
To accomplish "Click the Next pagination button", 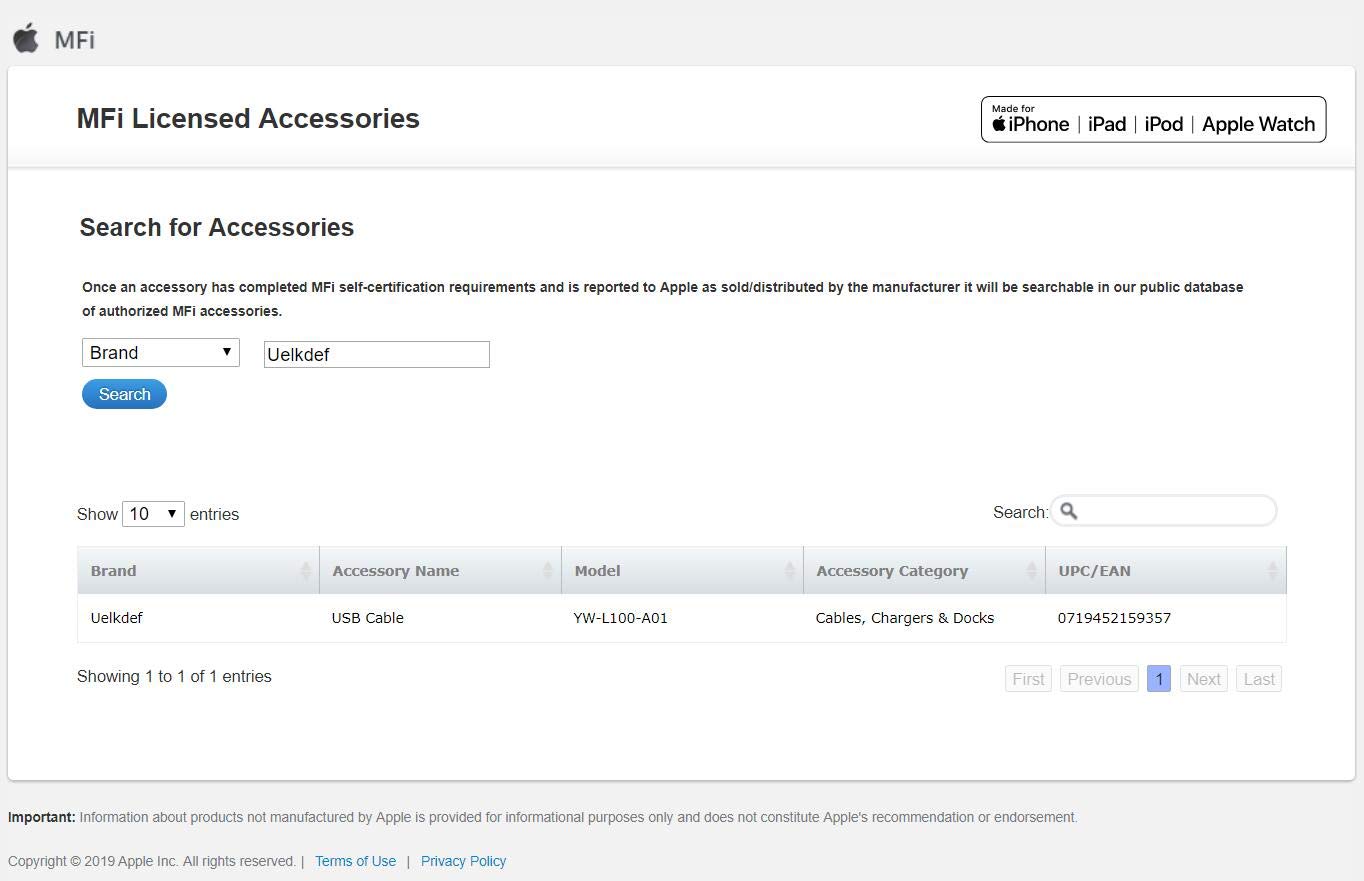I will click(1203, 679).
